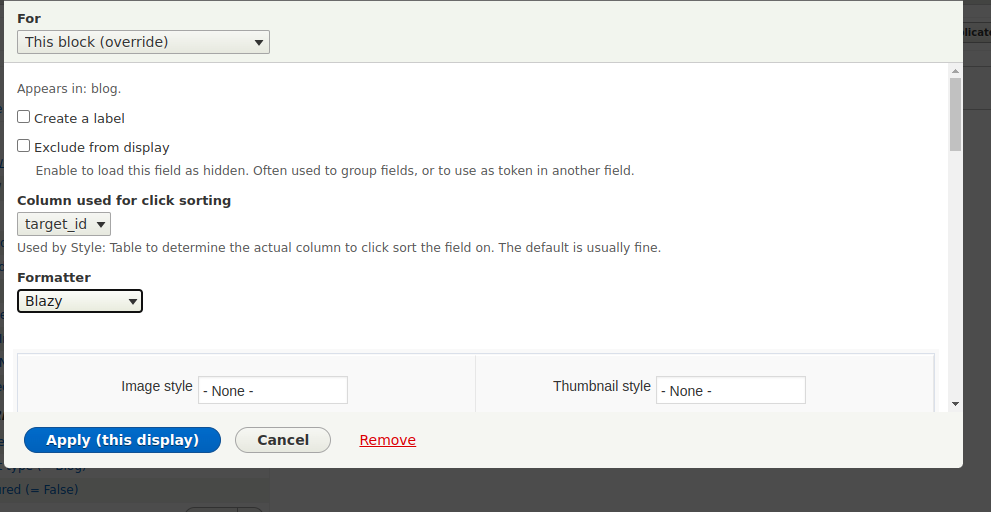Enable the Create a label checkbox
This screenshot has height=512, width=991.
click(23, 117)
